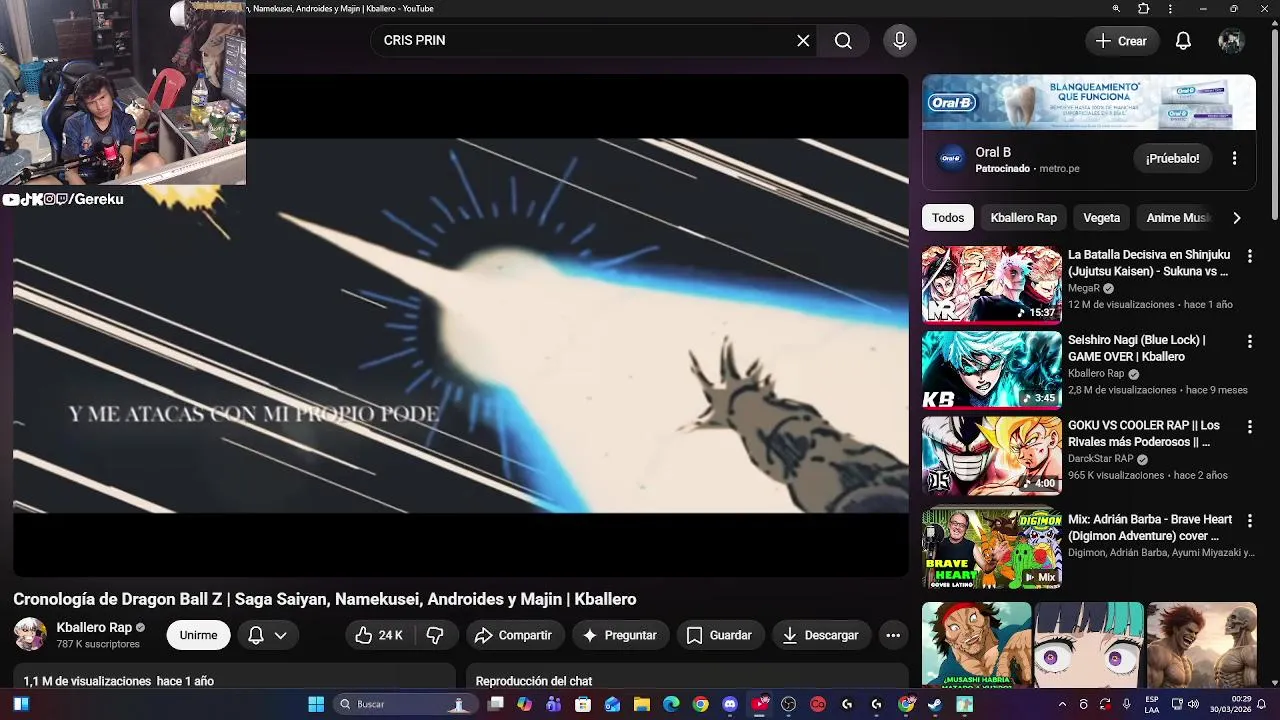Click Reproducción del chat header
The height and width of the screenshot is (720, 1280).
click(x=534, y=681)
